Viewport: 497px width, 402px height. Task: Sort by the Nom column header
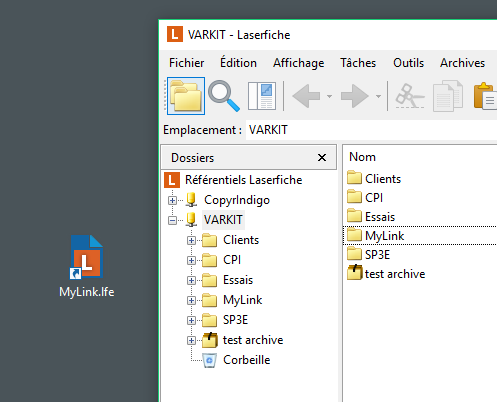tap(362, 157)
